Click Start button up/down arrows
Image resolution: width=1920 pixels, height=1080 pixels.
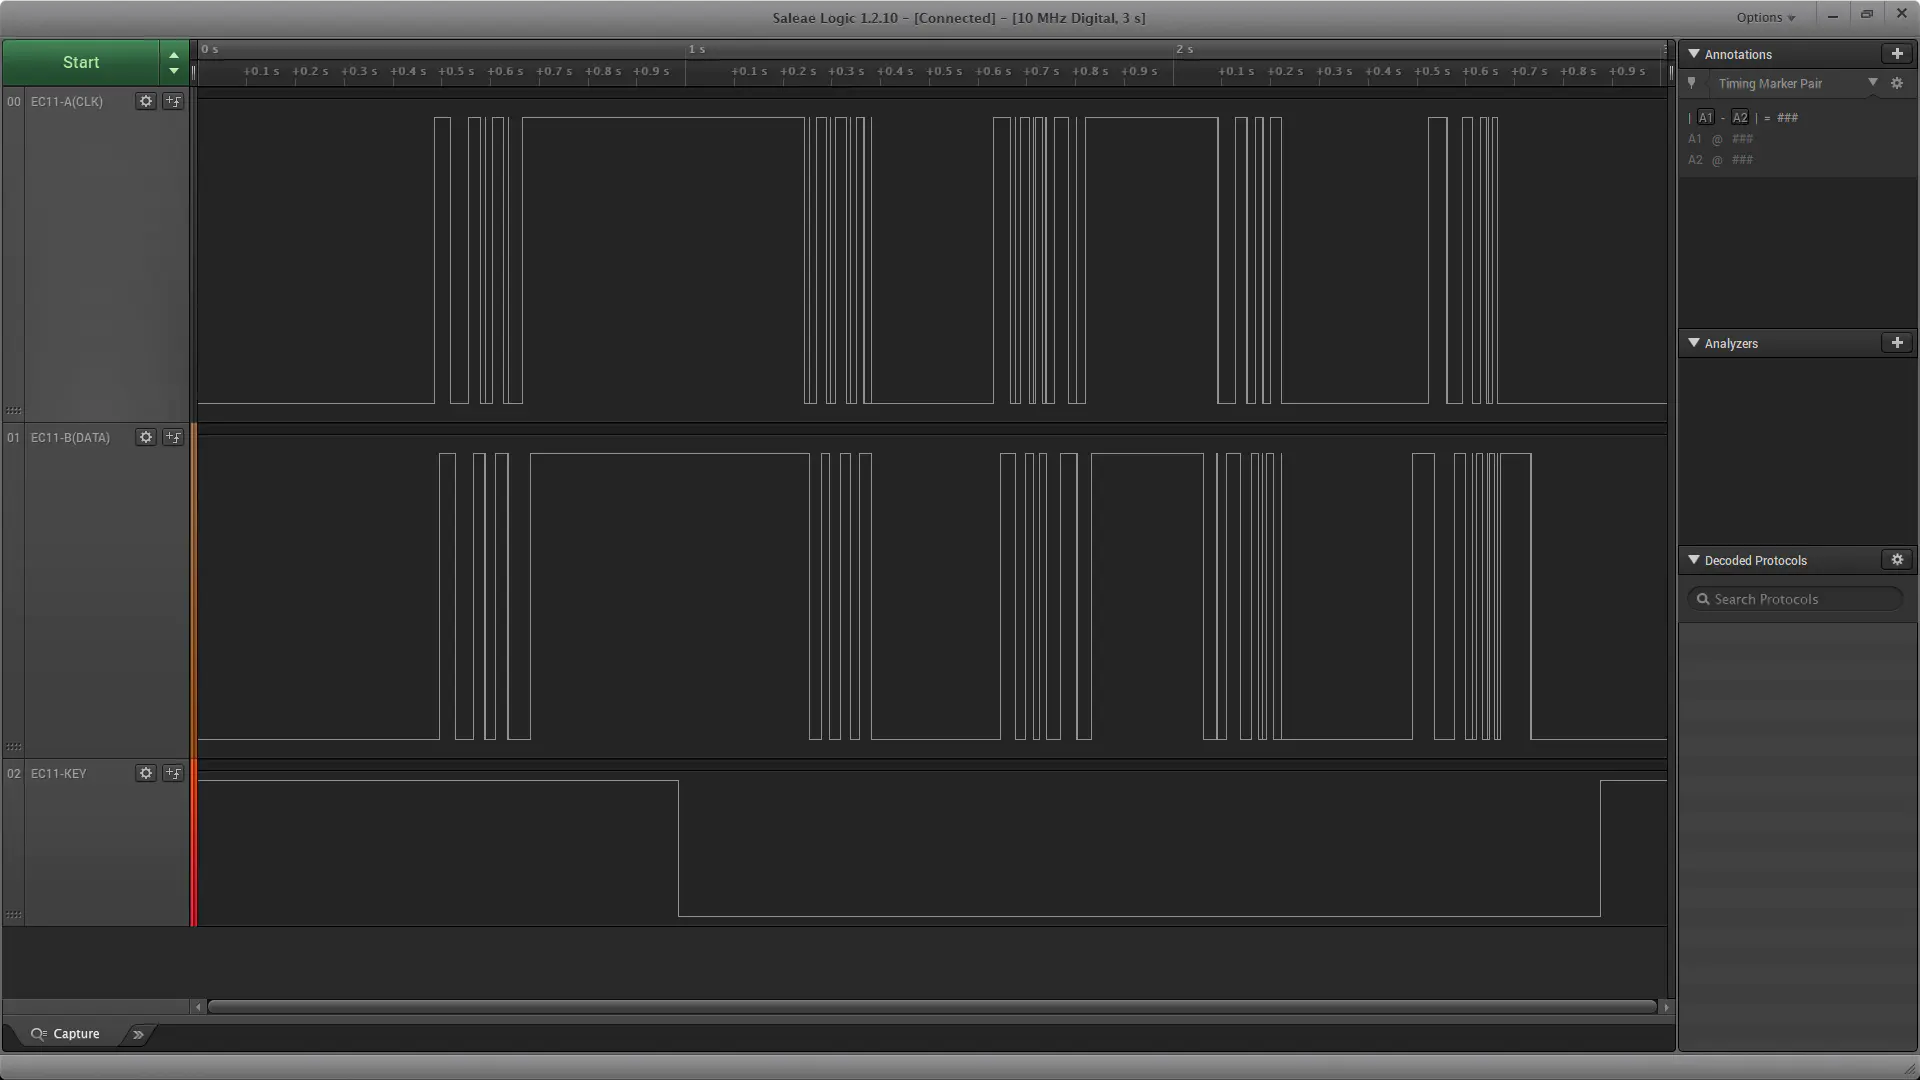tap(174, 62)
